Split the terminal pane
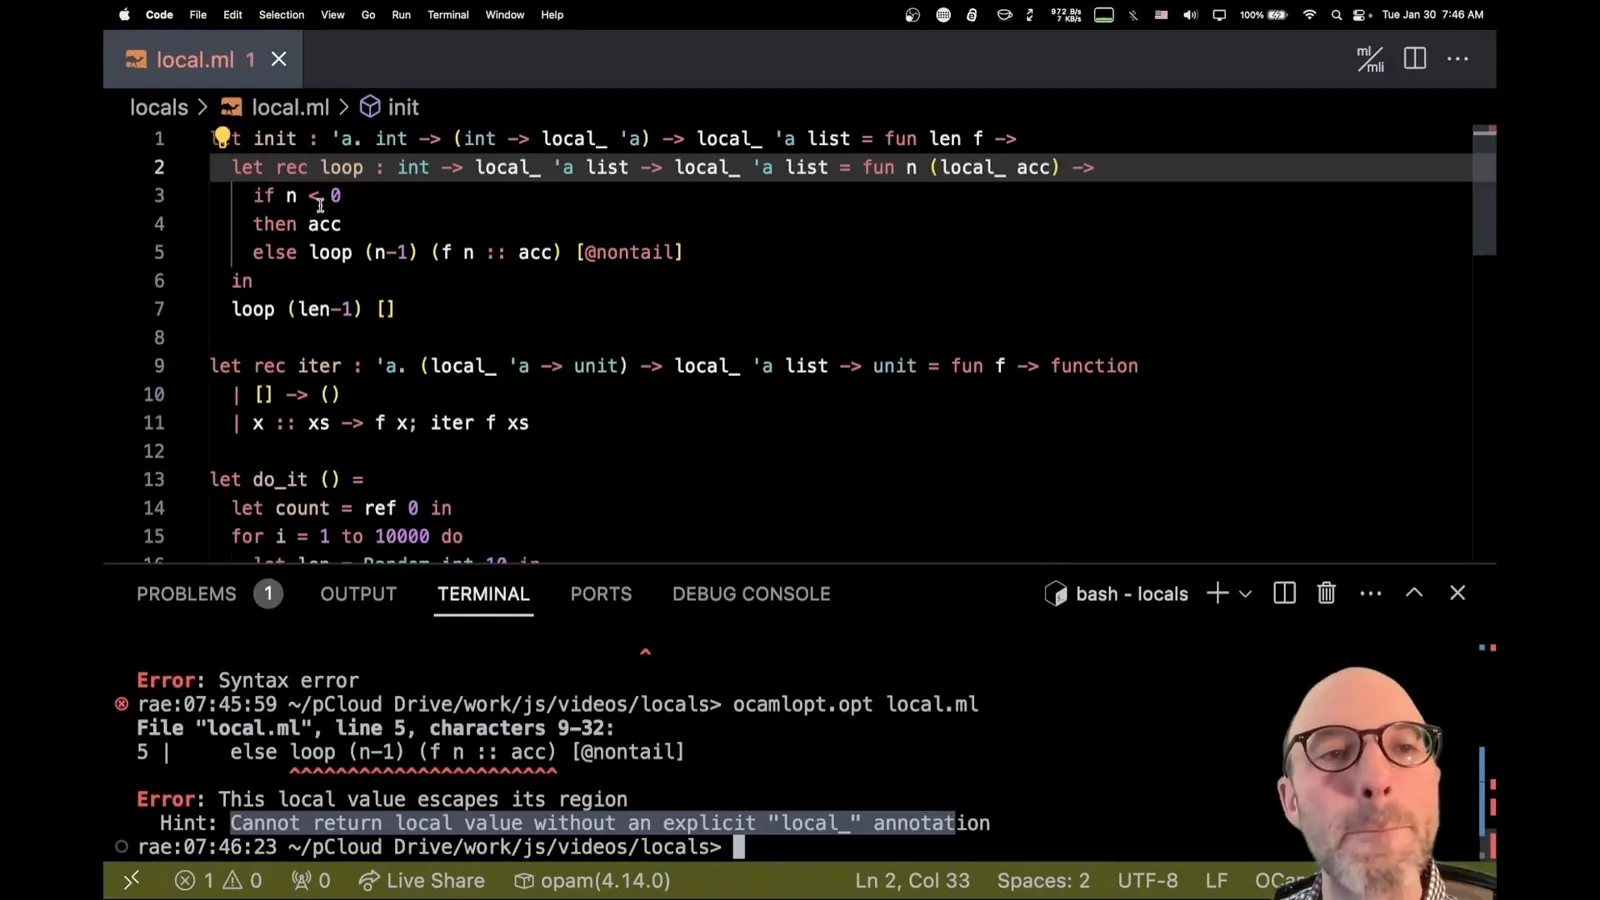The width and height of the screenshot is (1600, 900). click(1285, 593)
